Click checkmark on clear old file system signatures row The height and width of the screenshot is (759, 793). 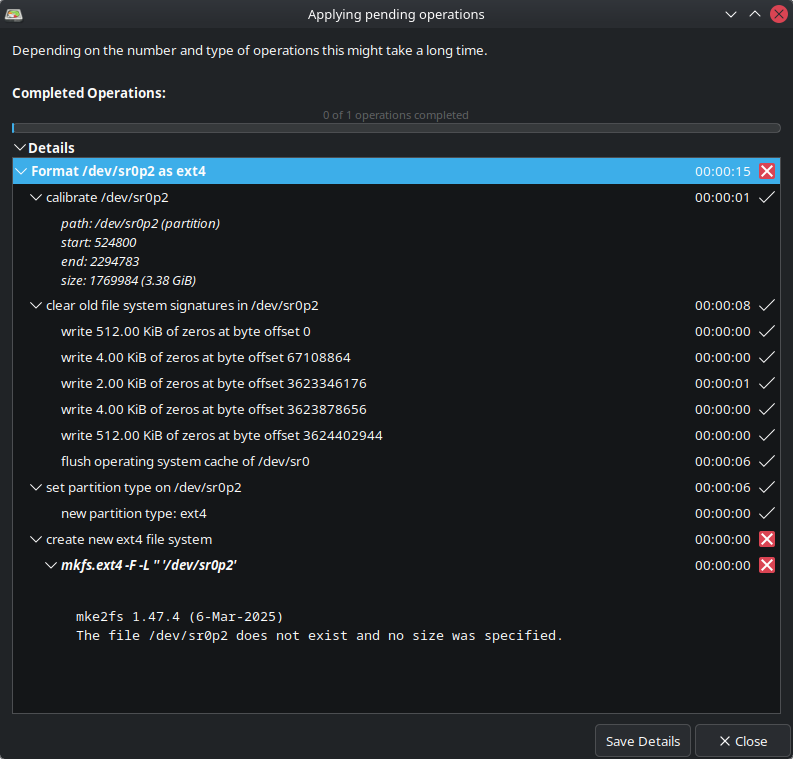pos(767,305)
